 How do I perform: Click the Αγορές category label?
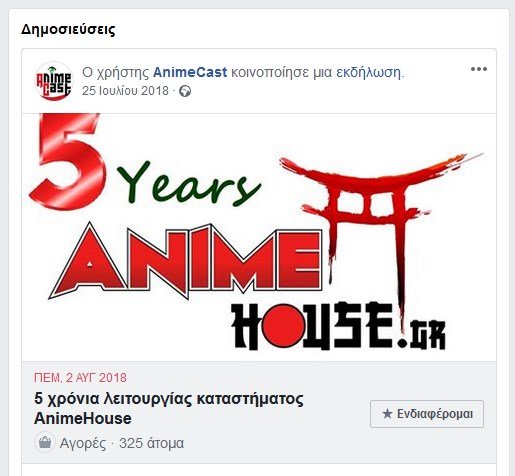click(x=83, y=443)
